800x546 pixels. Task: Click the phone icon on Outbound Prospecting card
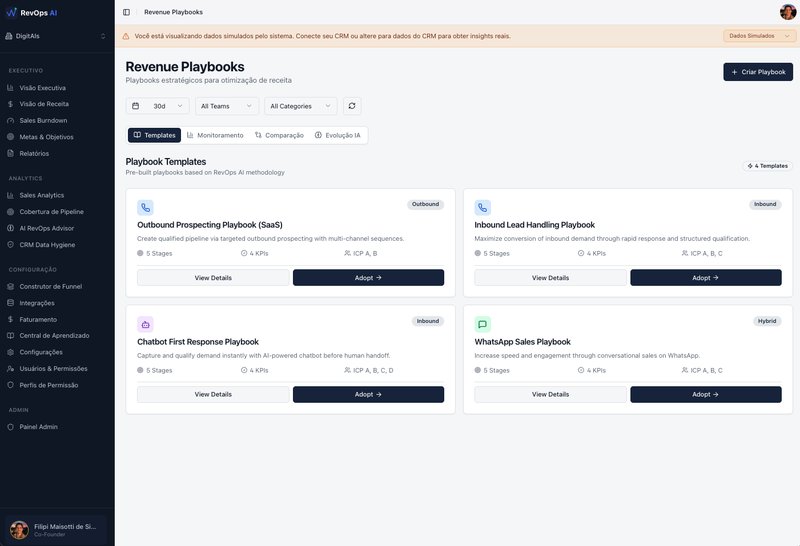coord(145,208)
